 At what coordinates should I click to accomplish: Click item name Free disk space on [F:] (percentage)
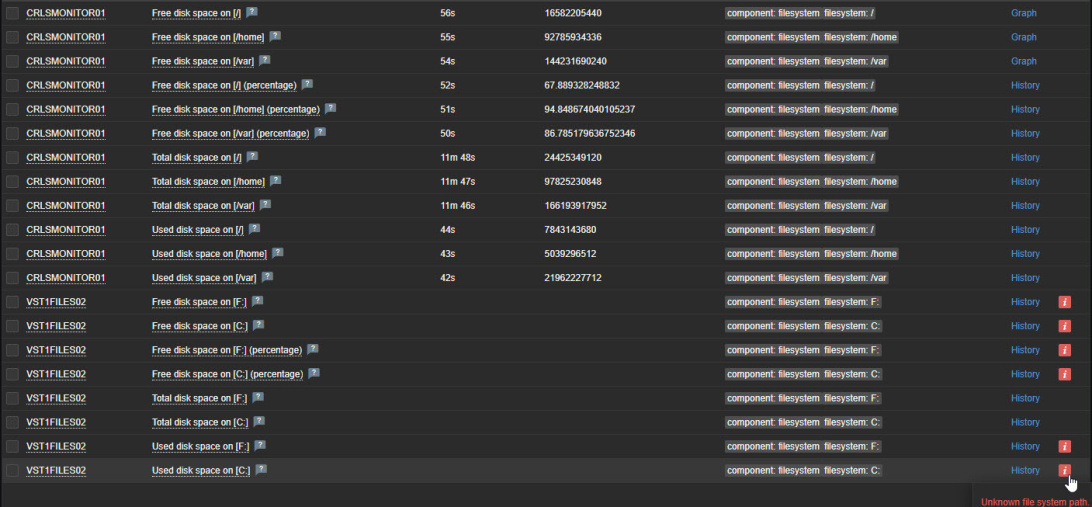(226, 350)
